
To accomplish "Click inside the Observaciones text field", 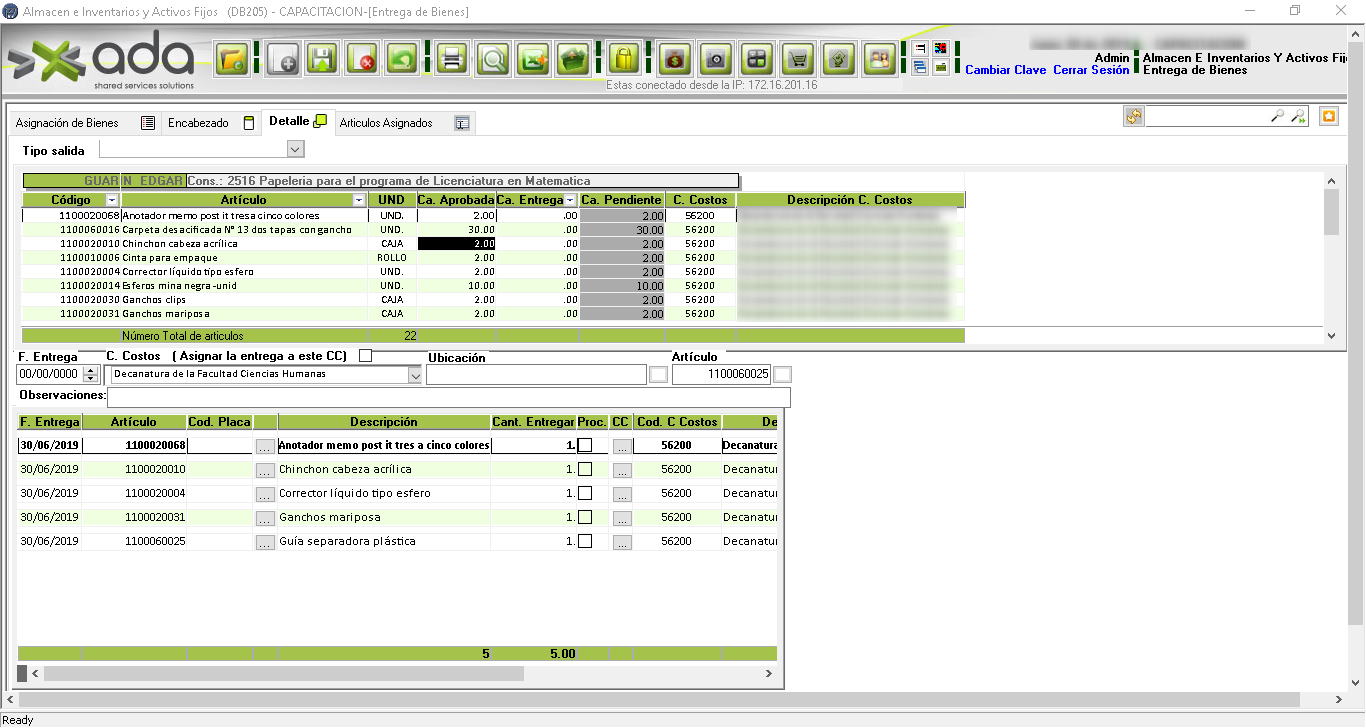I will click(448, 397).
